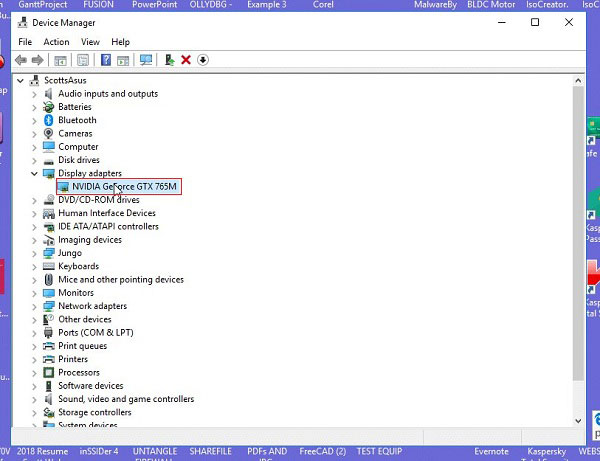Toggle action pane toolbar icon
Screen dimensions: 600x461
pyautogui.click(x=123, y=60)
